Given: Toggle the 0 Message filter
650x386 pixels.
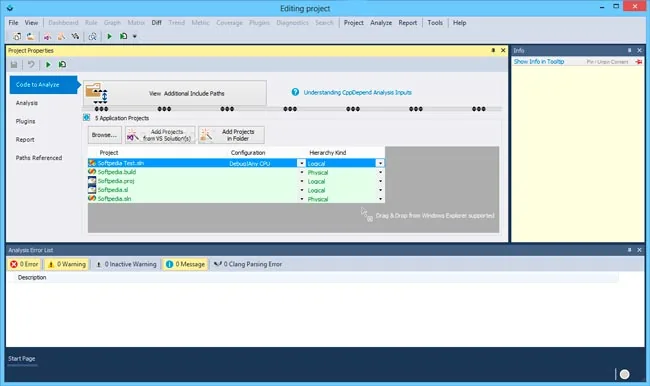Looking at the screenshot, I should point(185,264).
